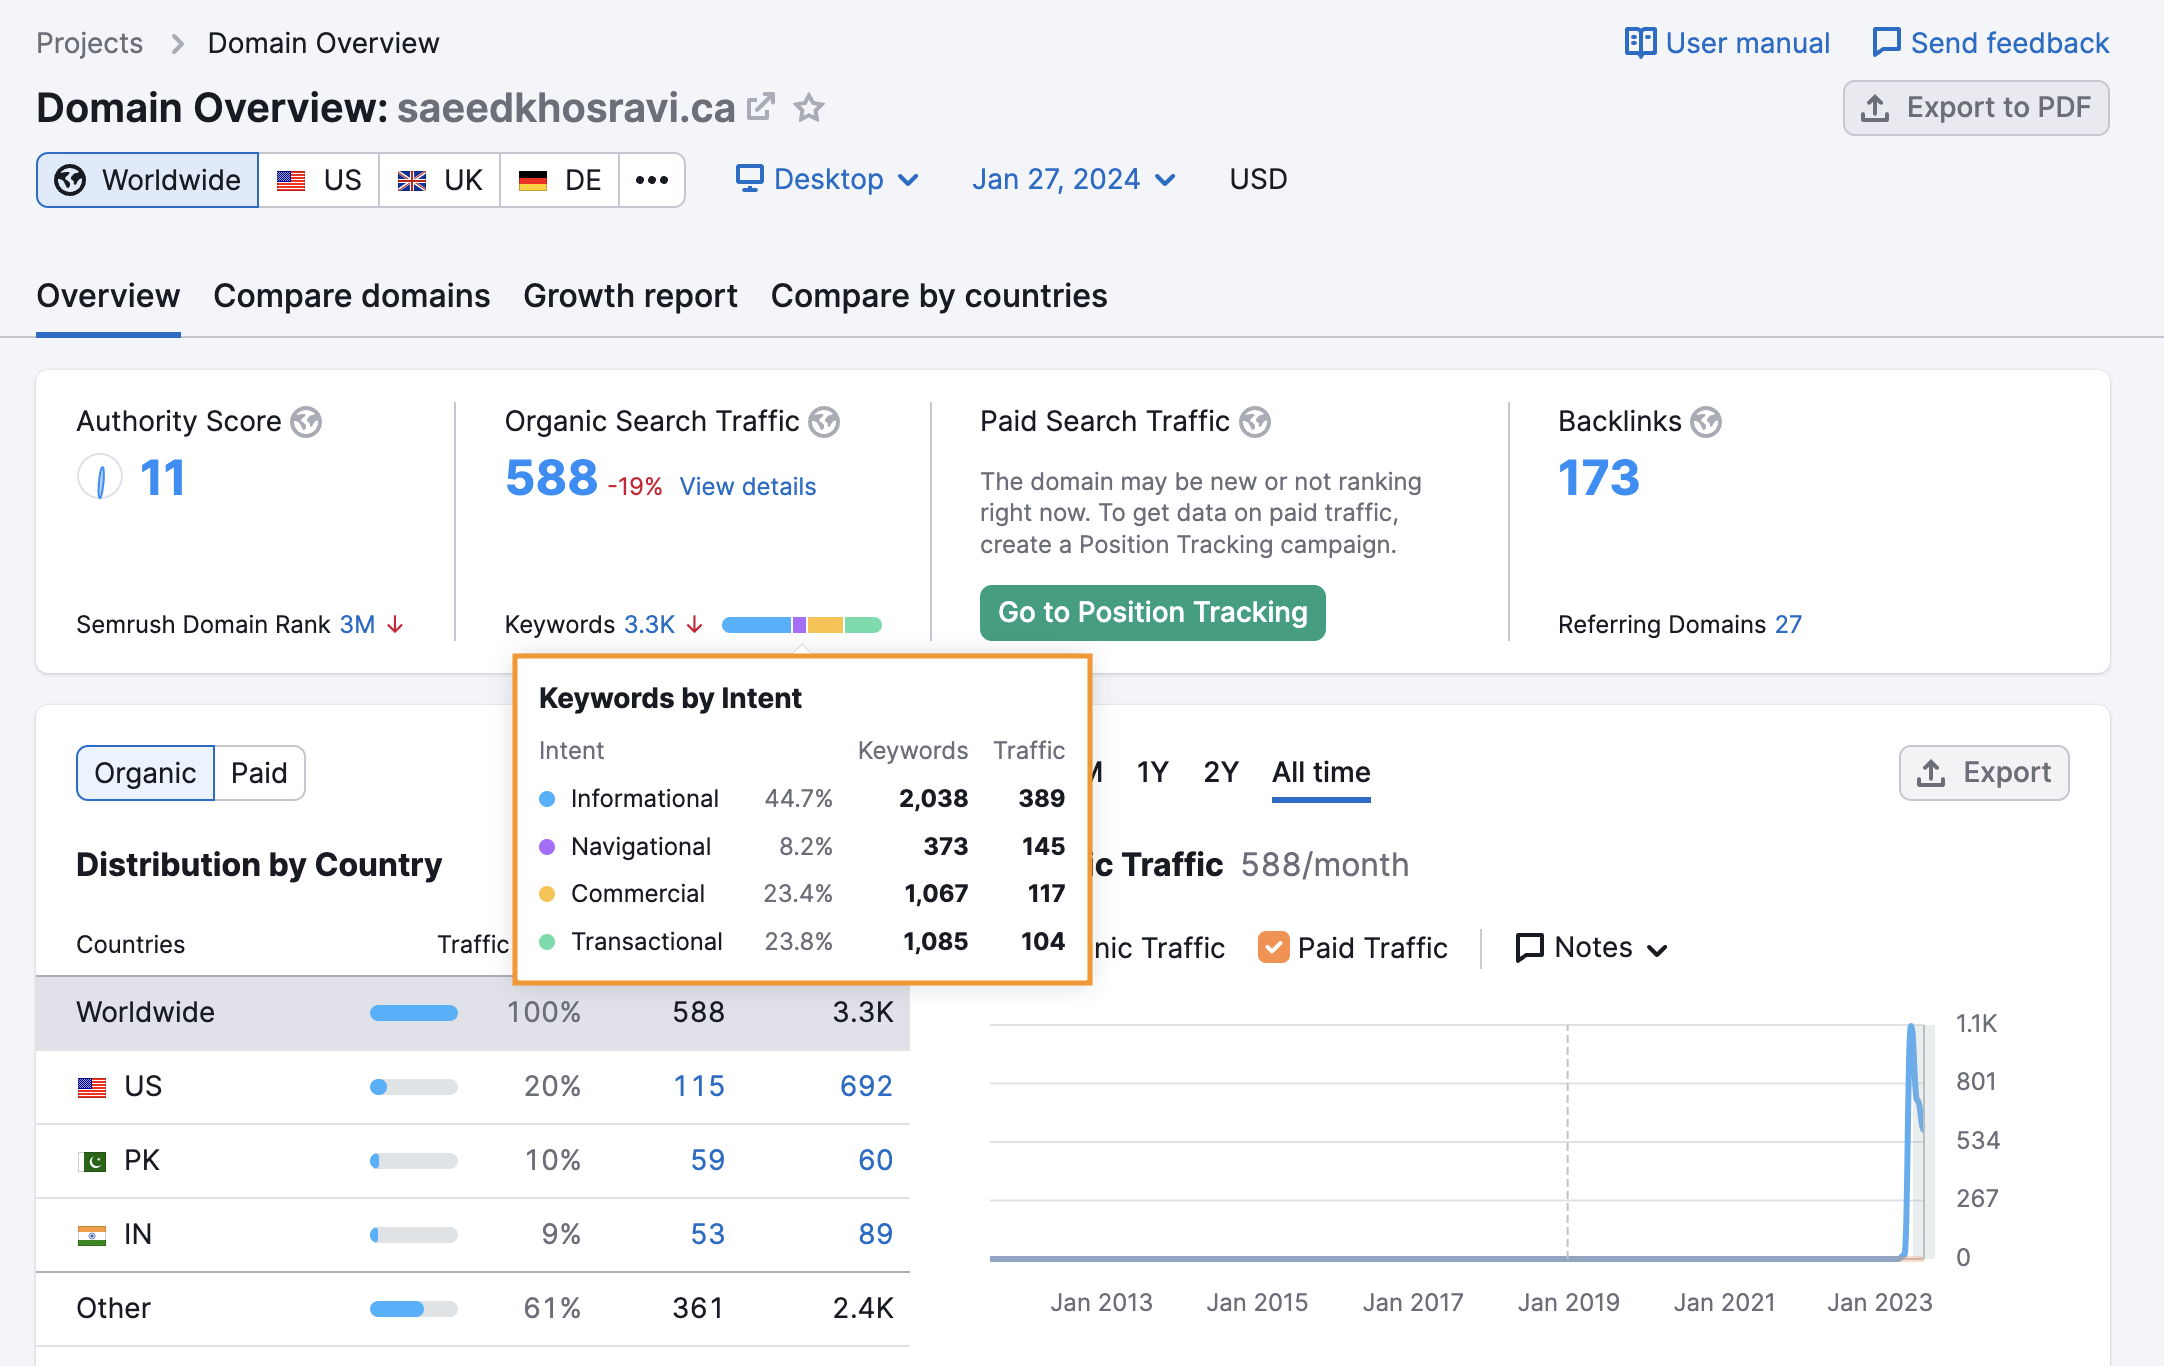
Task: Click the UK flag in database selector
Action: (412, 181)
